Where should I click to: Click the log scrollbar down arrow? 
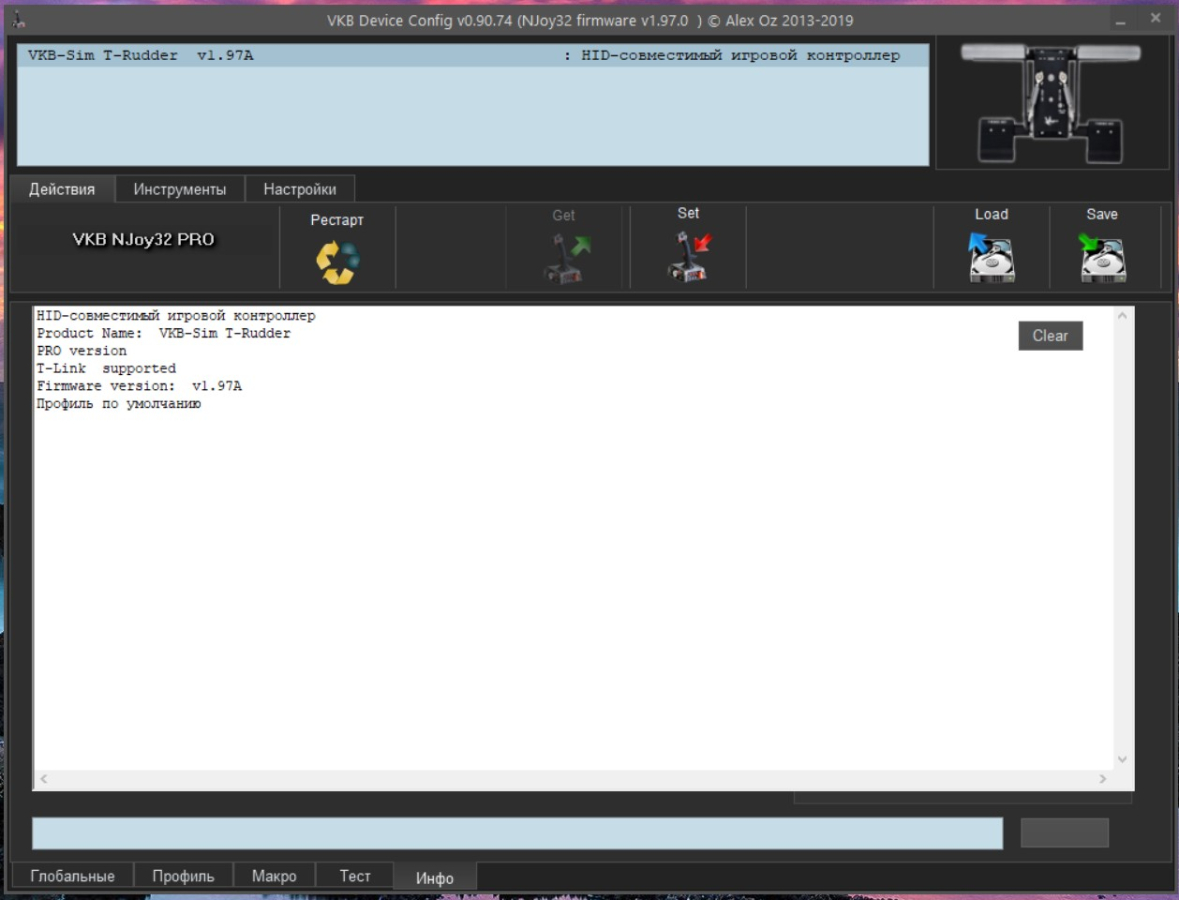1122,759
